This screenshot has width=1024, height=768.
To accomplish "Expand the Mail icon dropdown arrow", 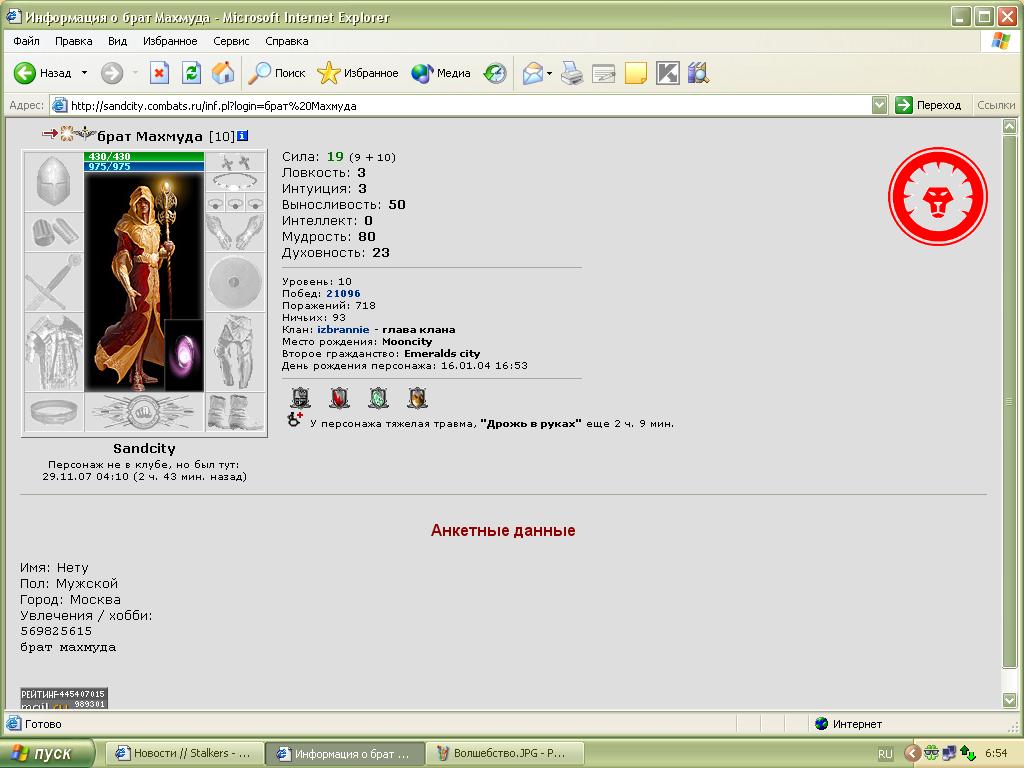I will pyautogui.click(x=549, y=73).
